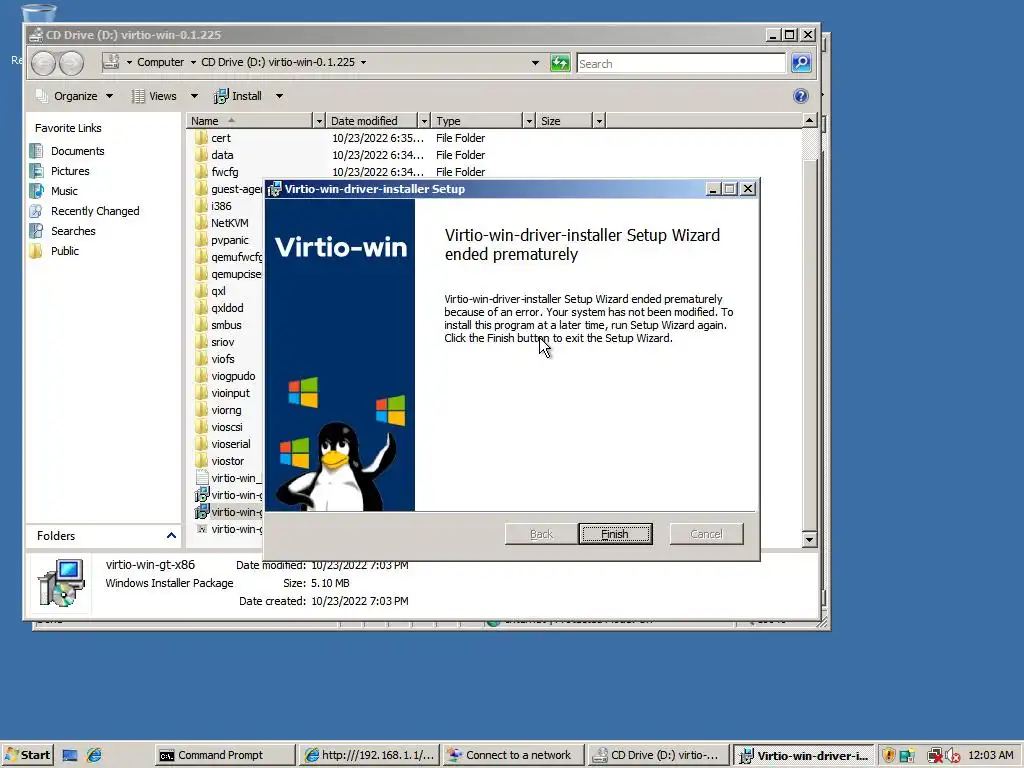Select the qxldod folder
1024x768 pixels.
coord(227,308)
